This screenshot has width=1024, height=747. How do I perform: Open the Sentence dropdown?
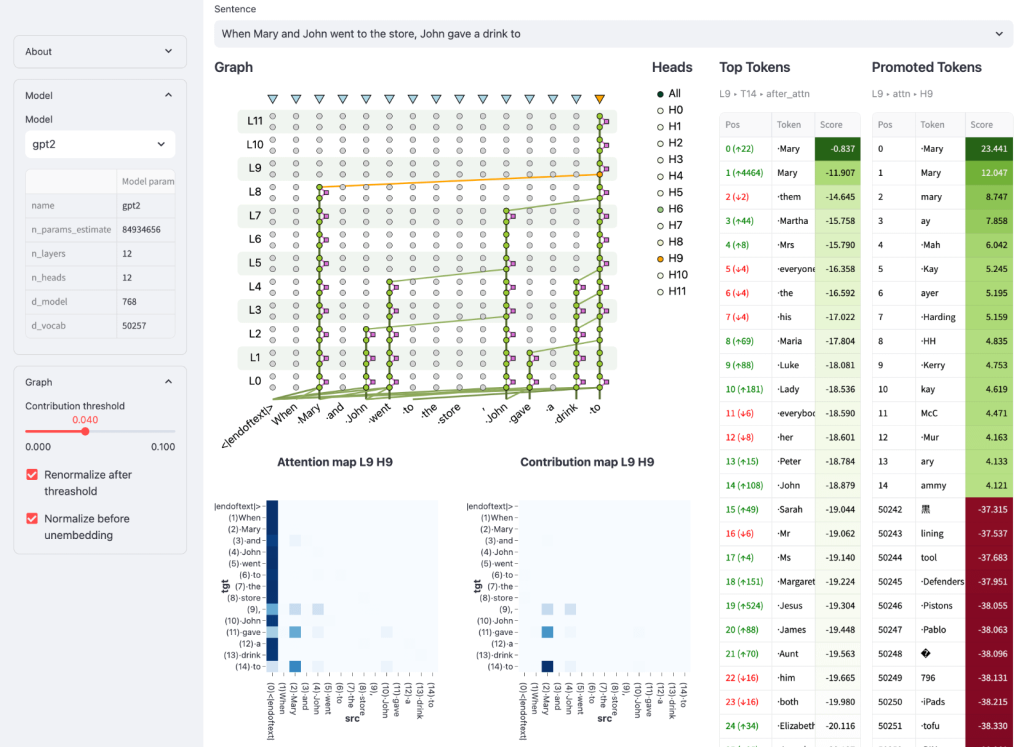[x=613, y=34]
